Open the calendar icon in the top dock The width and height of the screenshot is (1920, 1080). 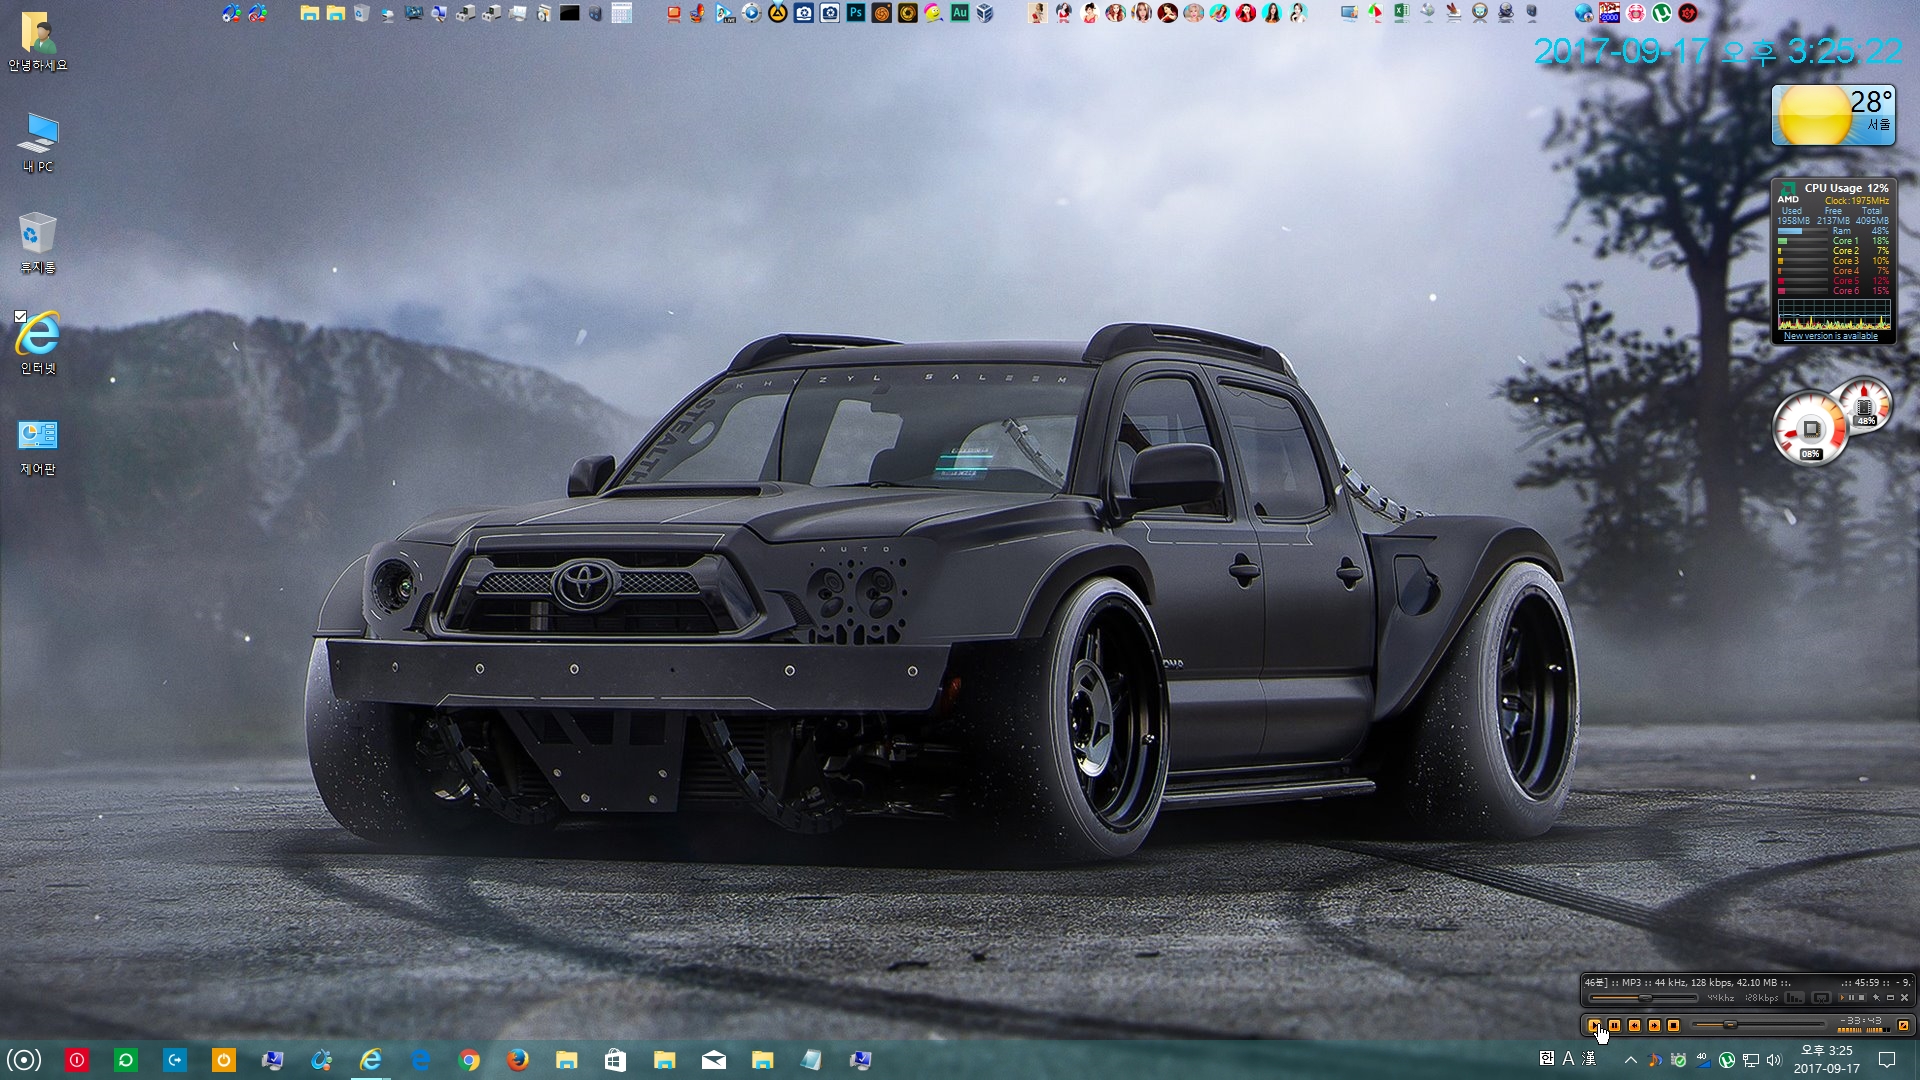[x=622, y=13]
